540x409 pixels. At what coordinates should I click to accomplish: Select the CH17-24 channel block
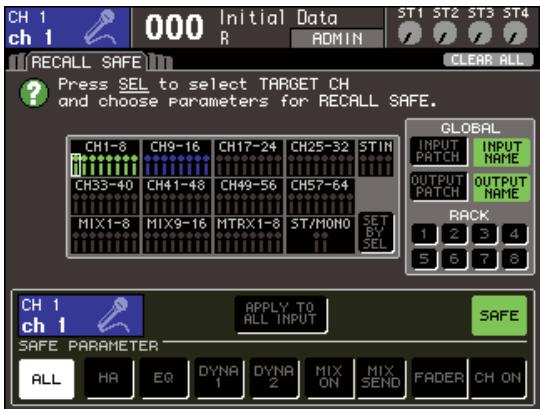[x=248, y=158]
